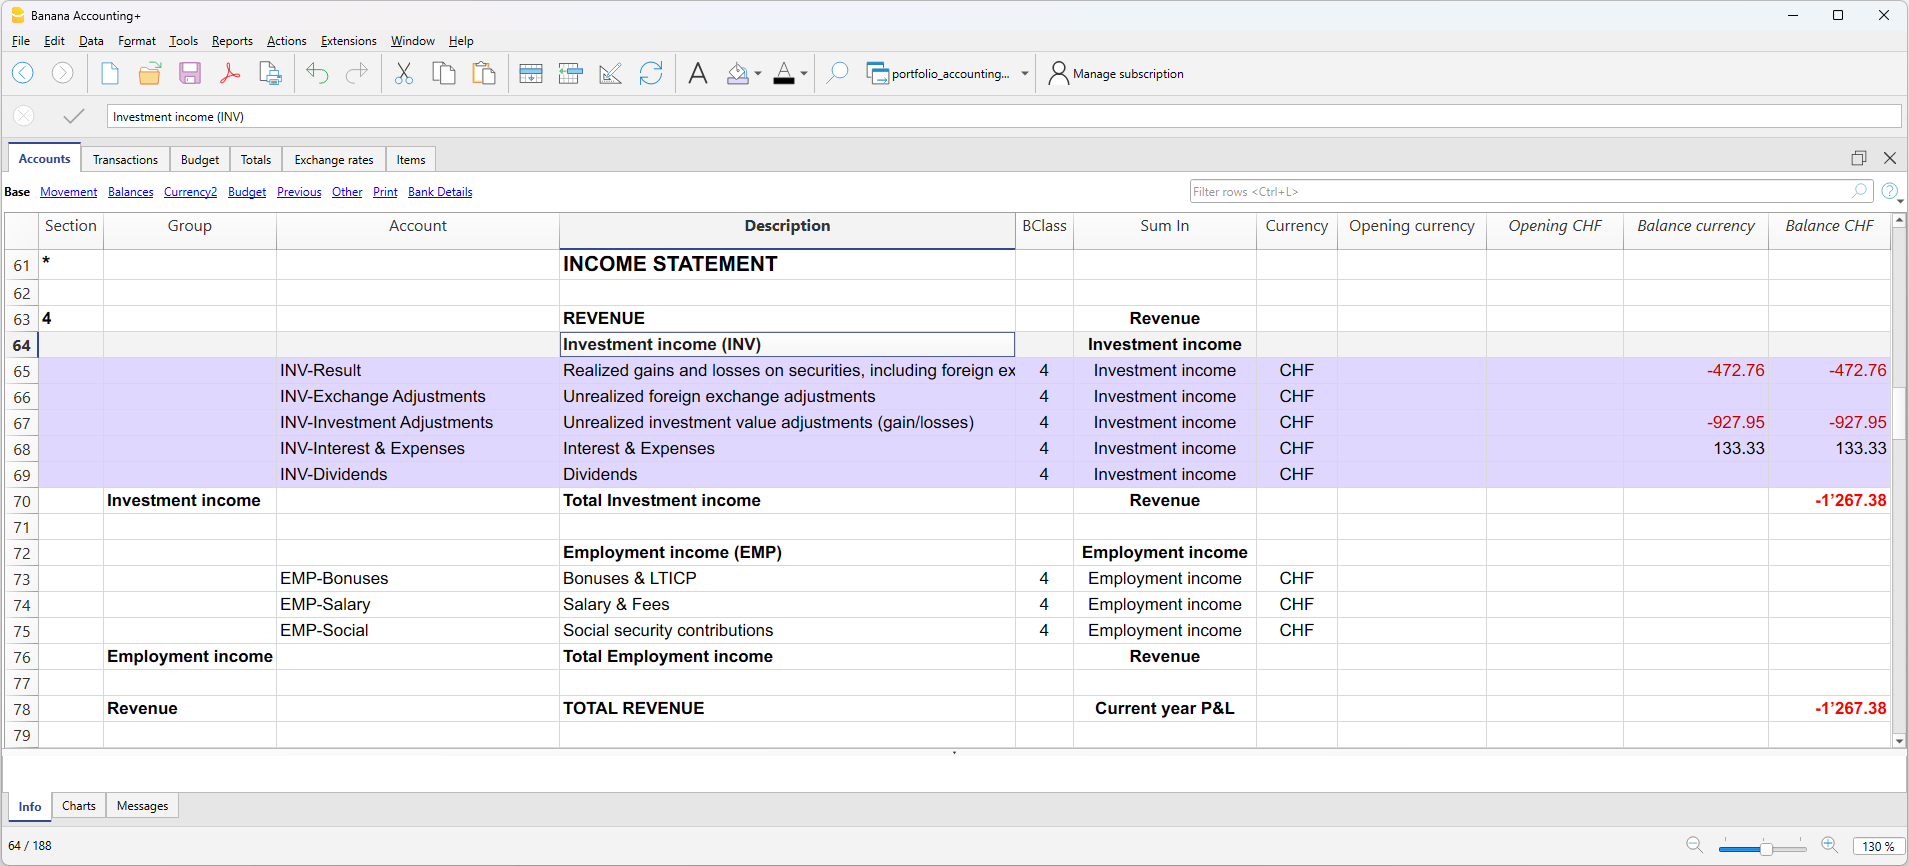
Task: Select row number 70 header
Action: (x=22, y=501)
